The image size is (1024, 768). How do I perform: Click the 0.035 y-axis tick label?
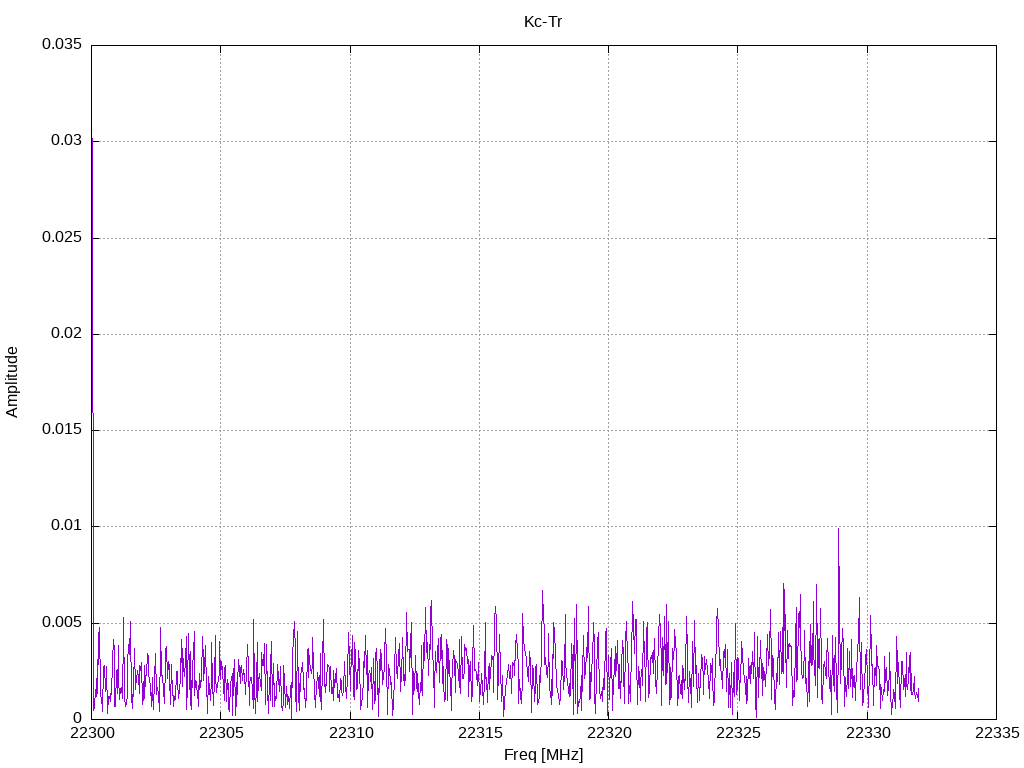click(61, 45)
